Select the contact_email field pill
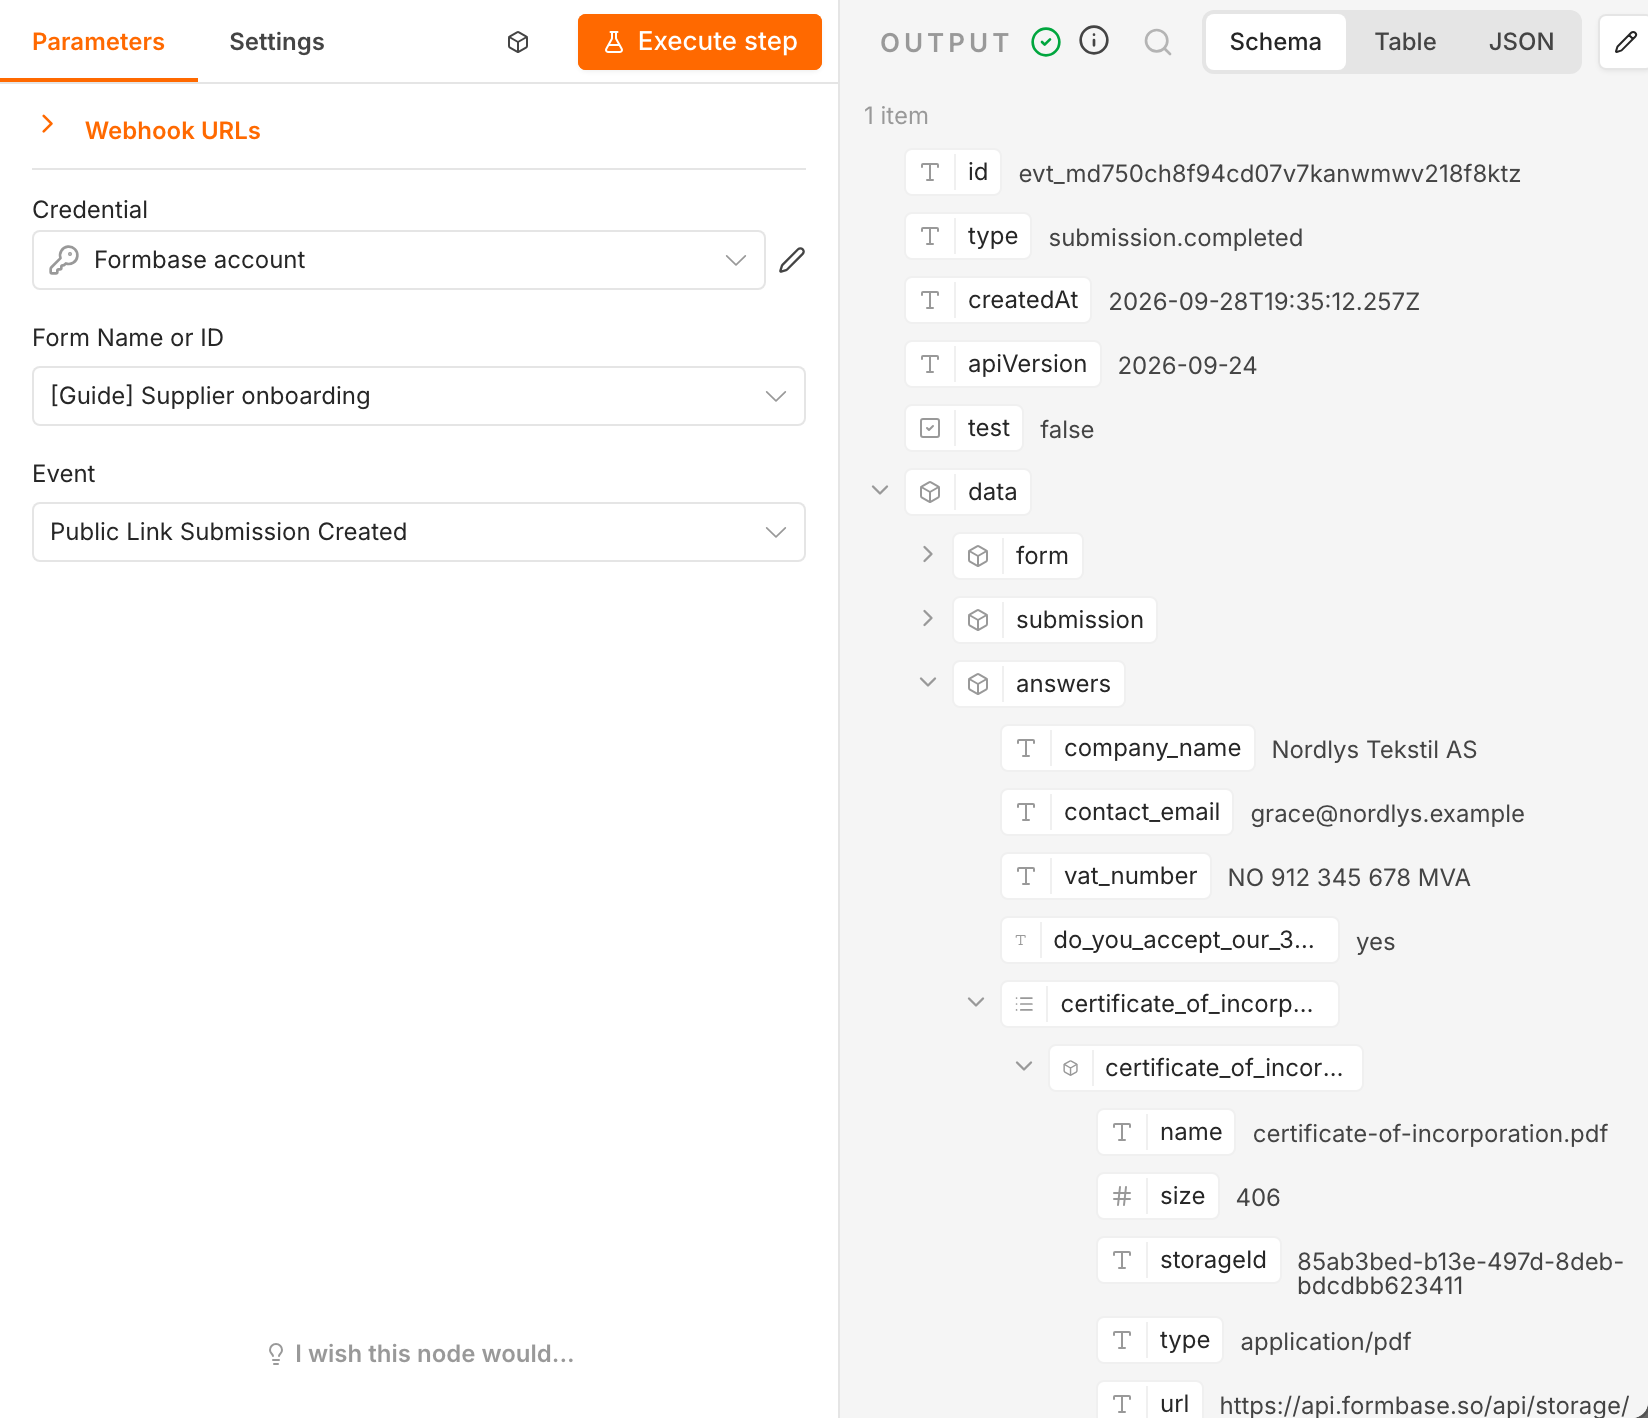Viewport: 1648px width, 1418px height. (x=1117, y=812)
